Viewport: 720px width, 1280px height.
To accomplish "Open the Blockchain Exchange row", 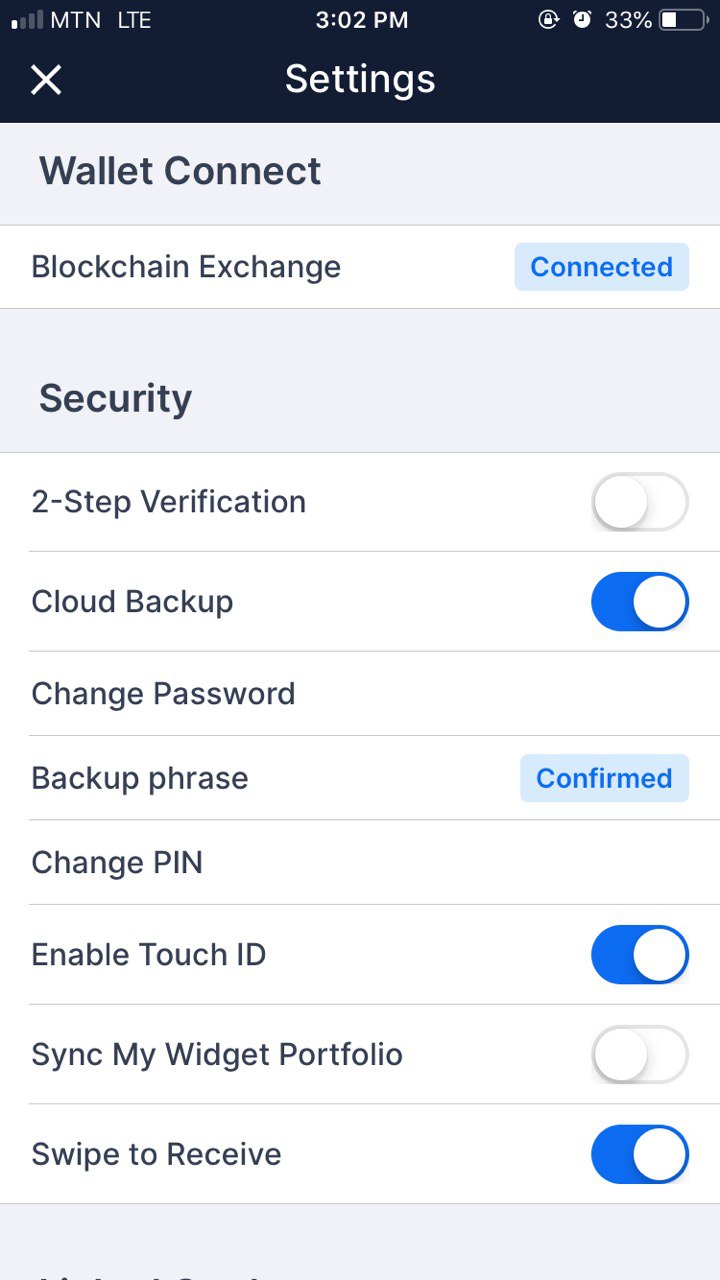I will pos(186,267).
